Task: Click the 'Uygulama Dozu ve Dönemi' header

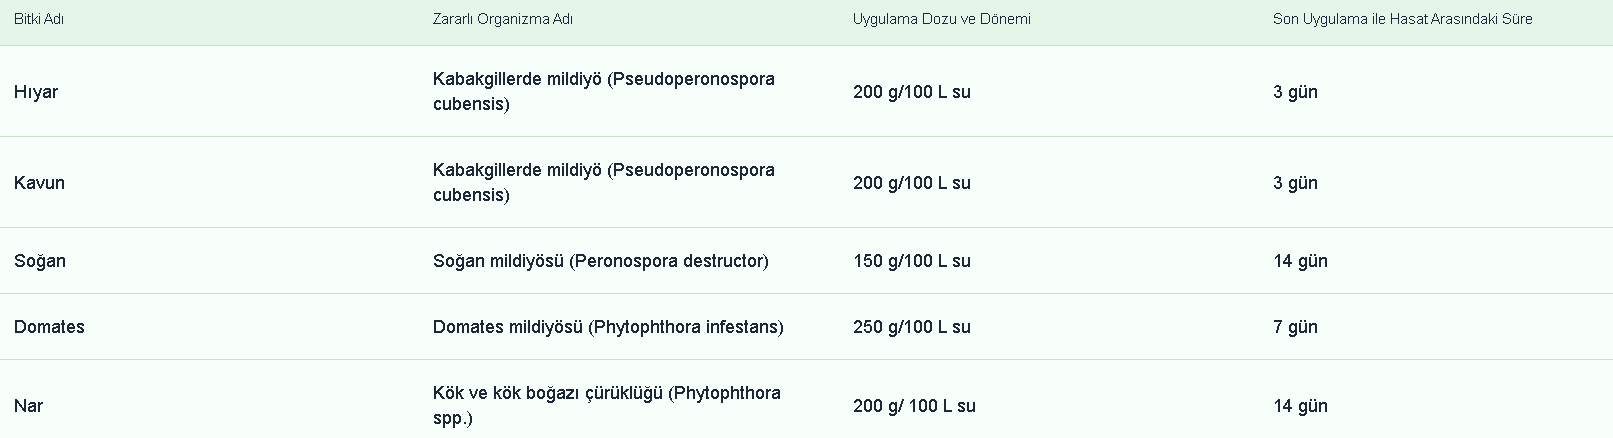Action: click(x=941, y=19)
